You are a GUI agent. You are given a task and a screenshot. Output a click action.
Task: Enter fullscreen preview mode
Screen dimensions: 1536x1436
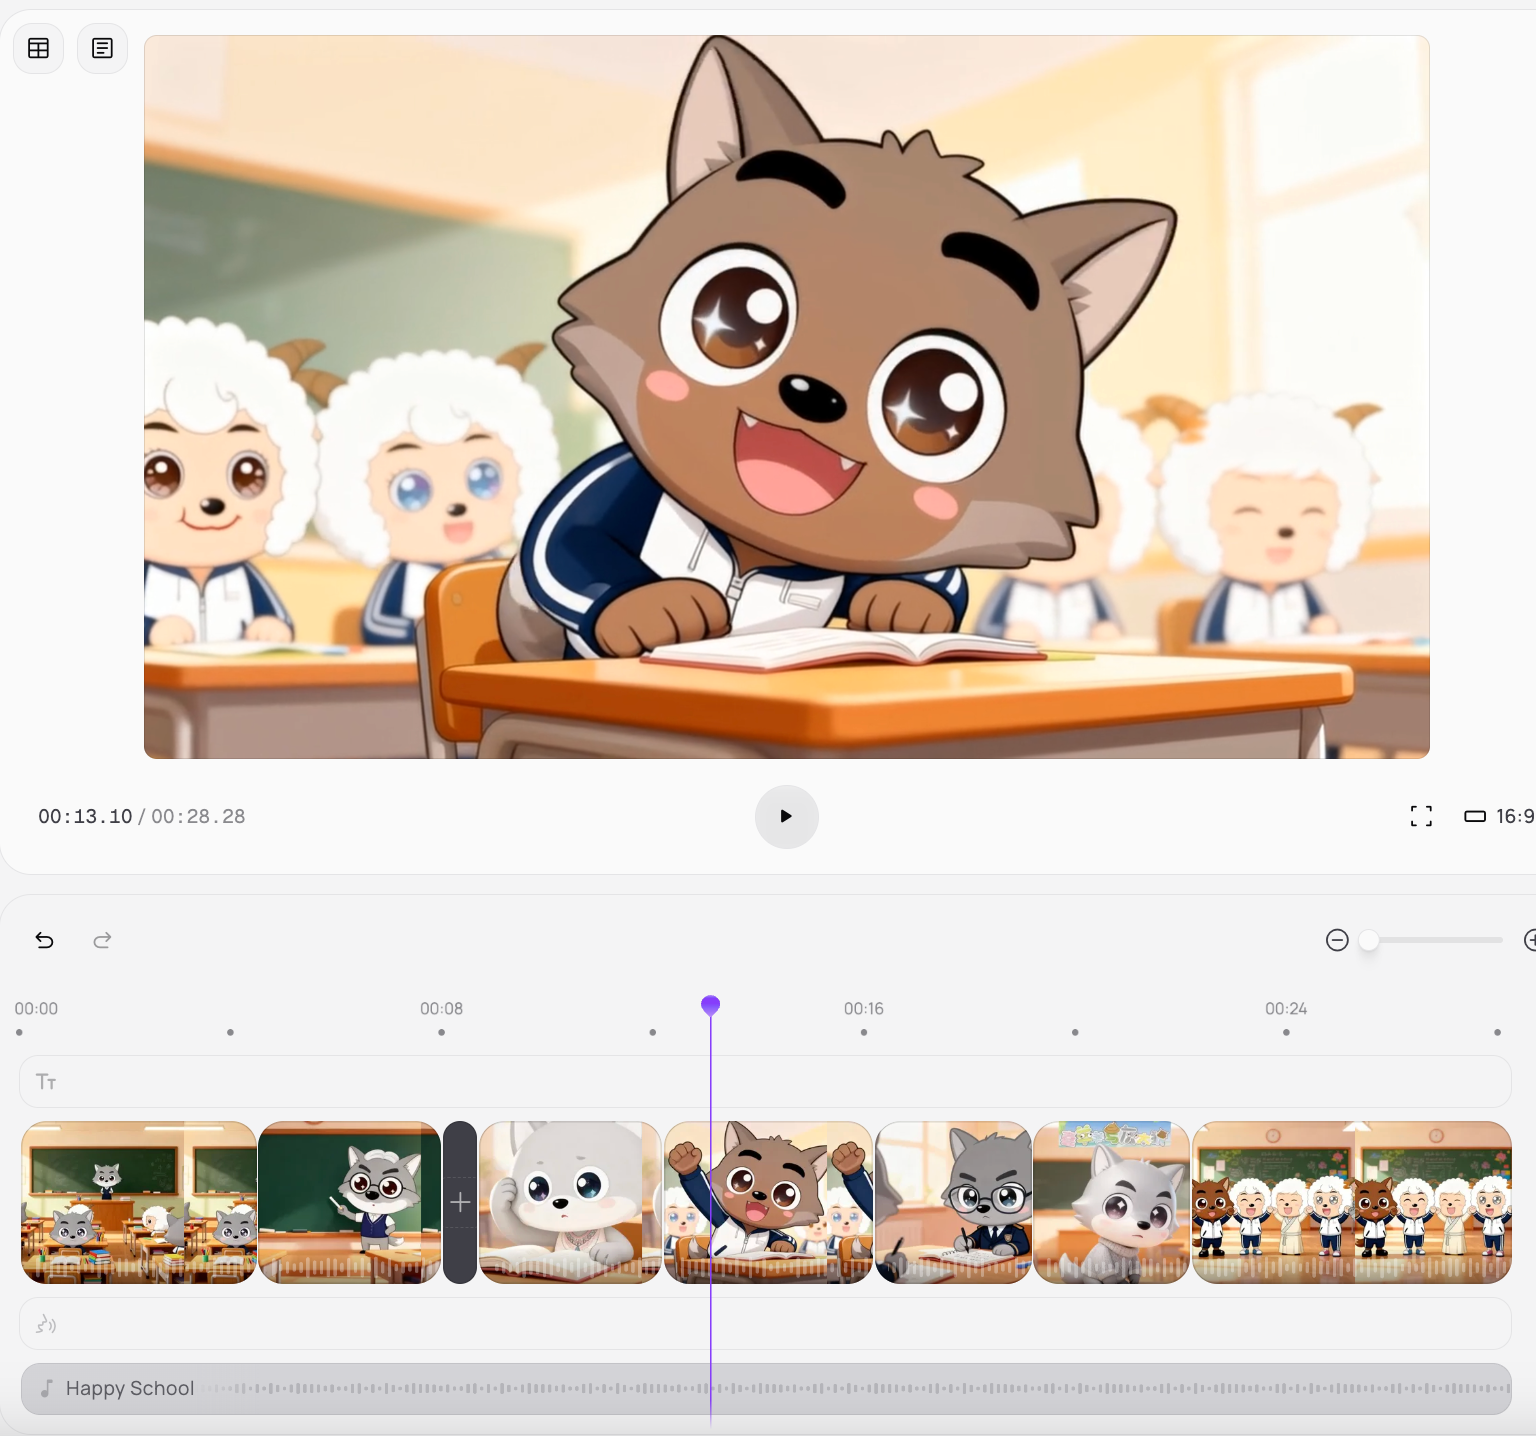click(1421, 816)
